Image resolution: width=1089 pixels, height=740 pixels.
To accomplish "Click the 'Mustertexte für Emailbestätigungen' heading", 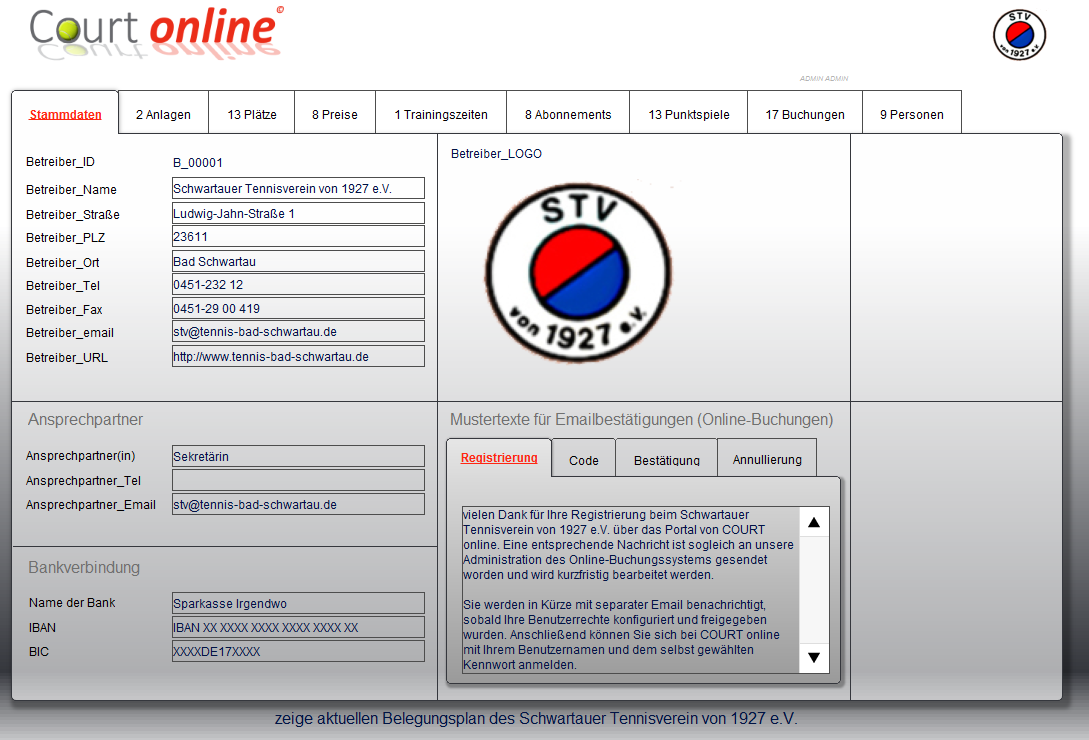I will click(x=642, y=420).
